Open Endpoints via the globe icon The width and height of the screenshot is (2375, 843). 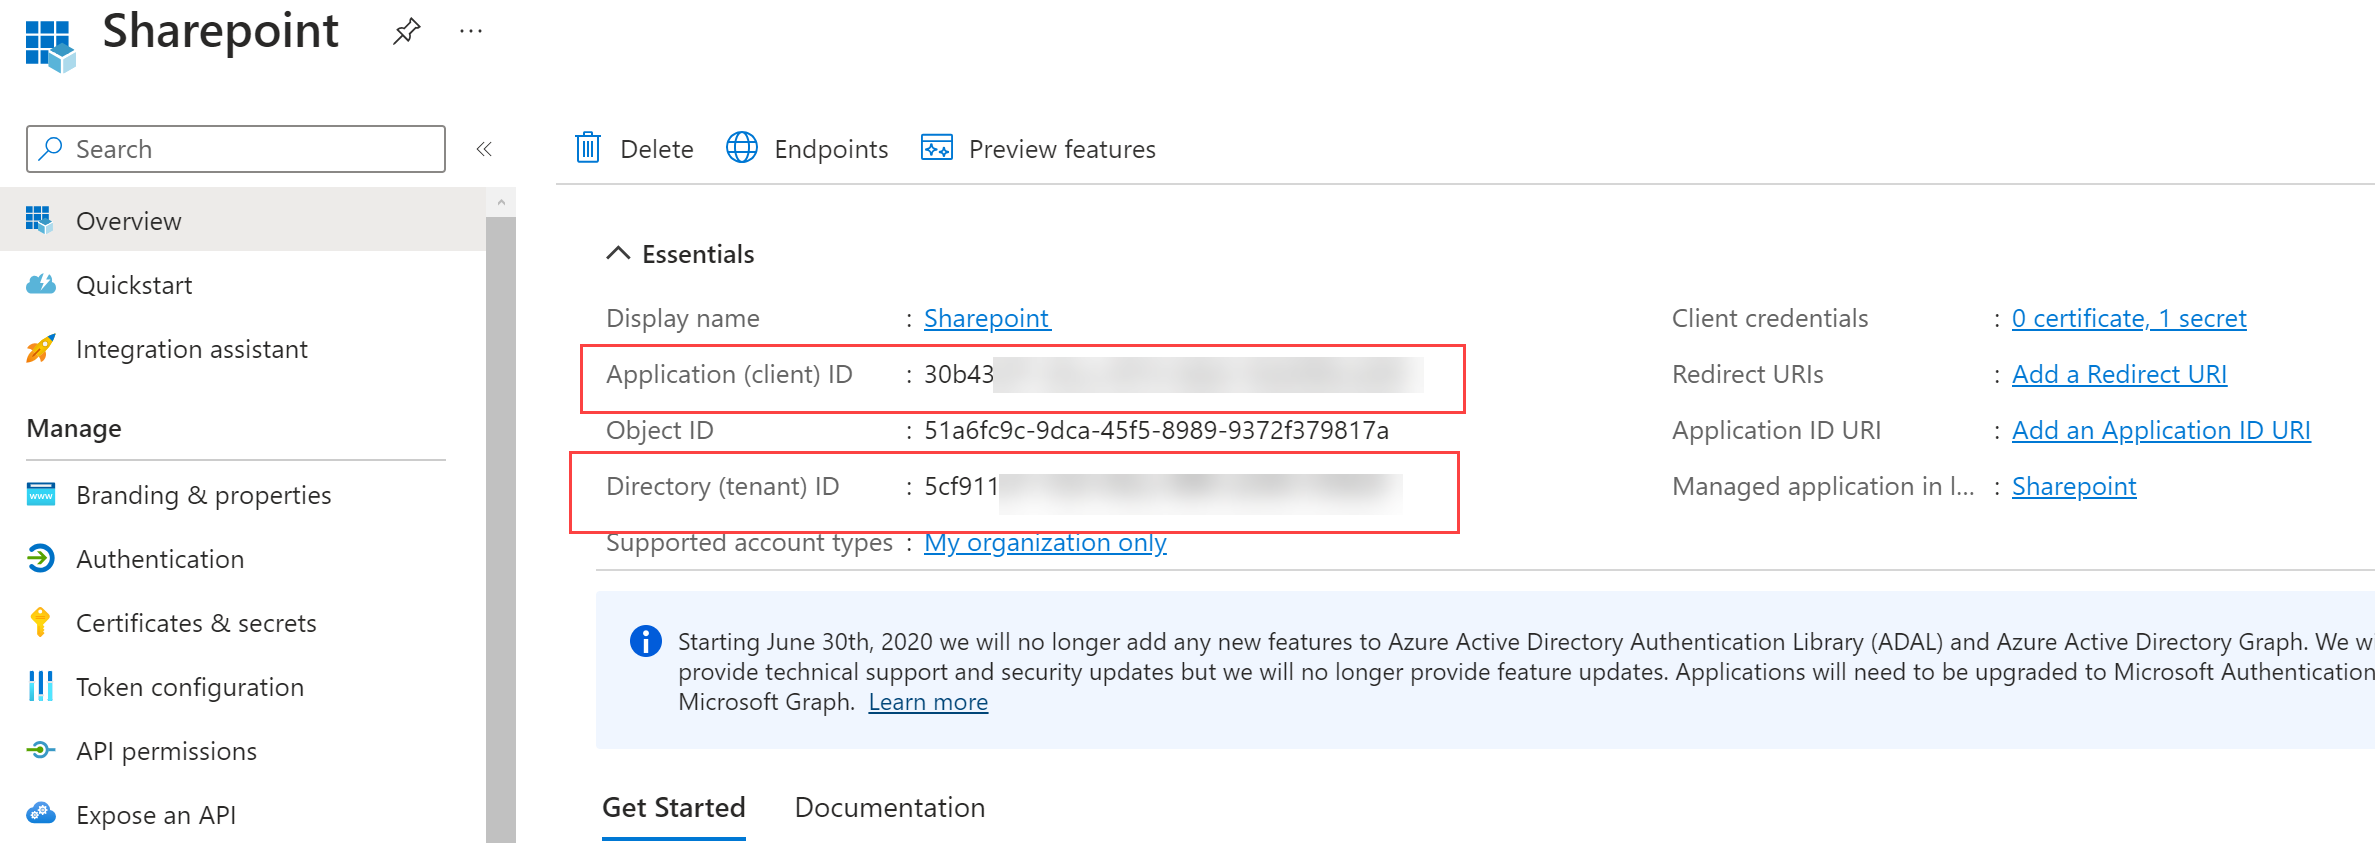coord(742,148)
